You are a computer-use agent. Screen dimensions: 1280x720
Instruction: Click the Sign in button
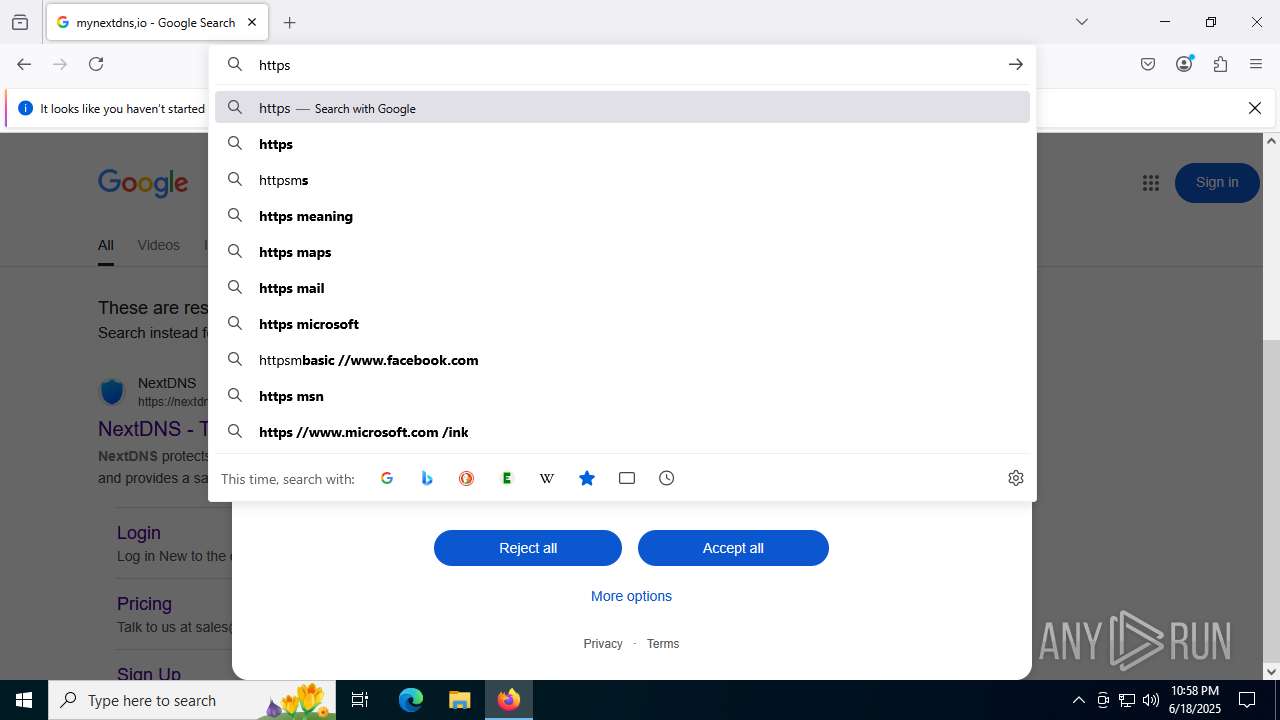click(1217, 183)
